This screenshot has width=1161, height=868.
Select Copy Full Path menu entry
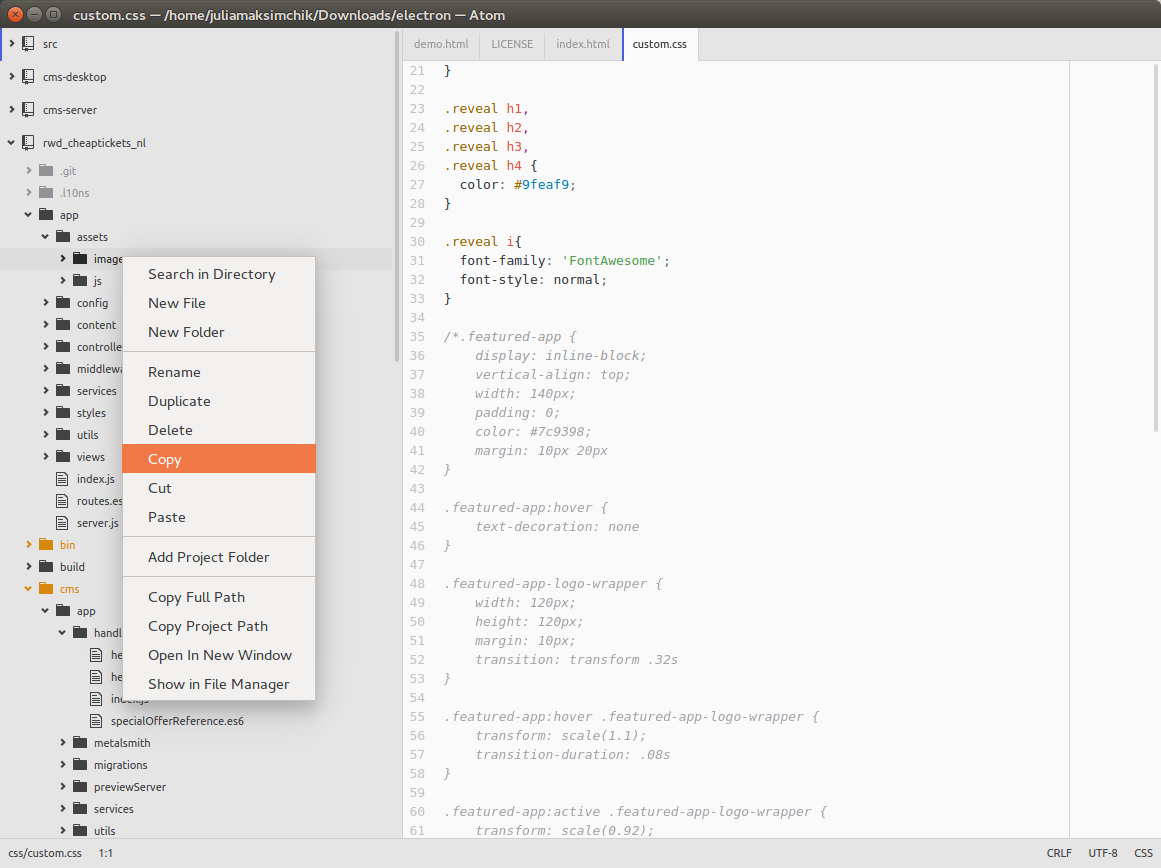pyautogui.click(x=218, y=597)
